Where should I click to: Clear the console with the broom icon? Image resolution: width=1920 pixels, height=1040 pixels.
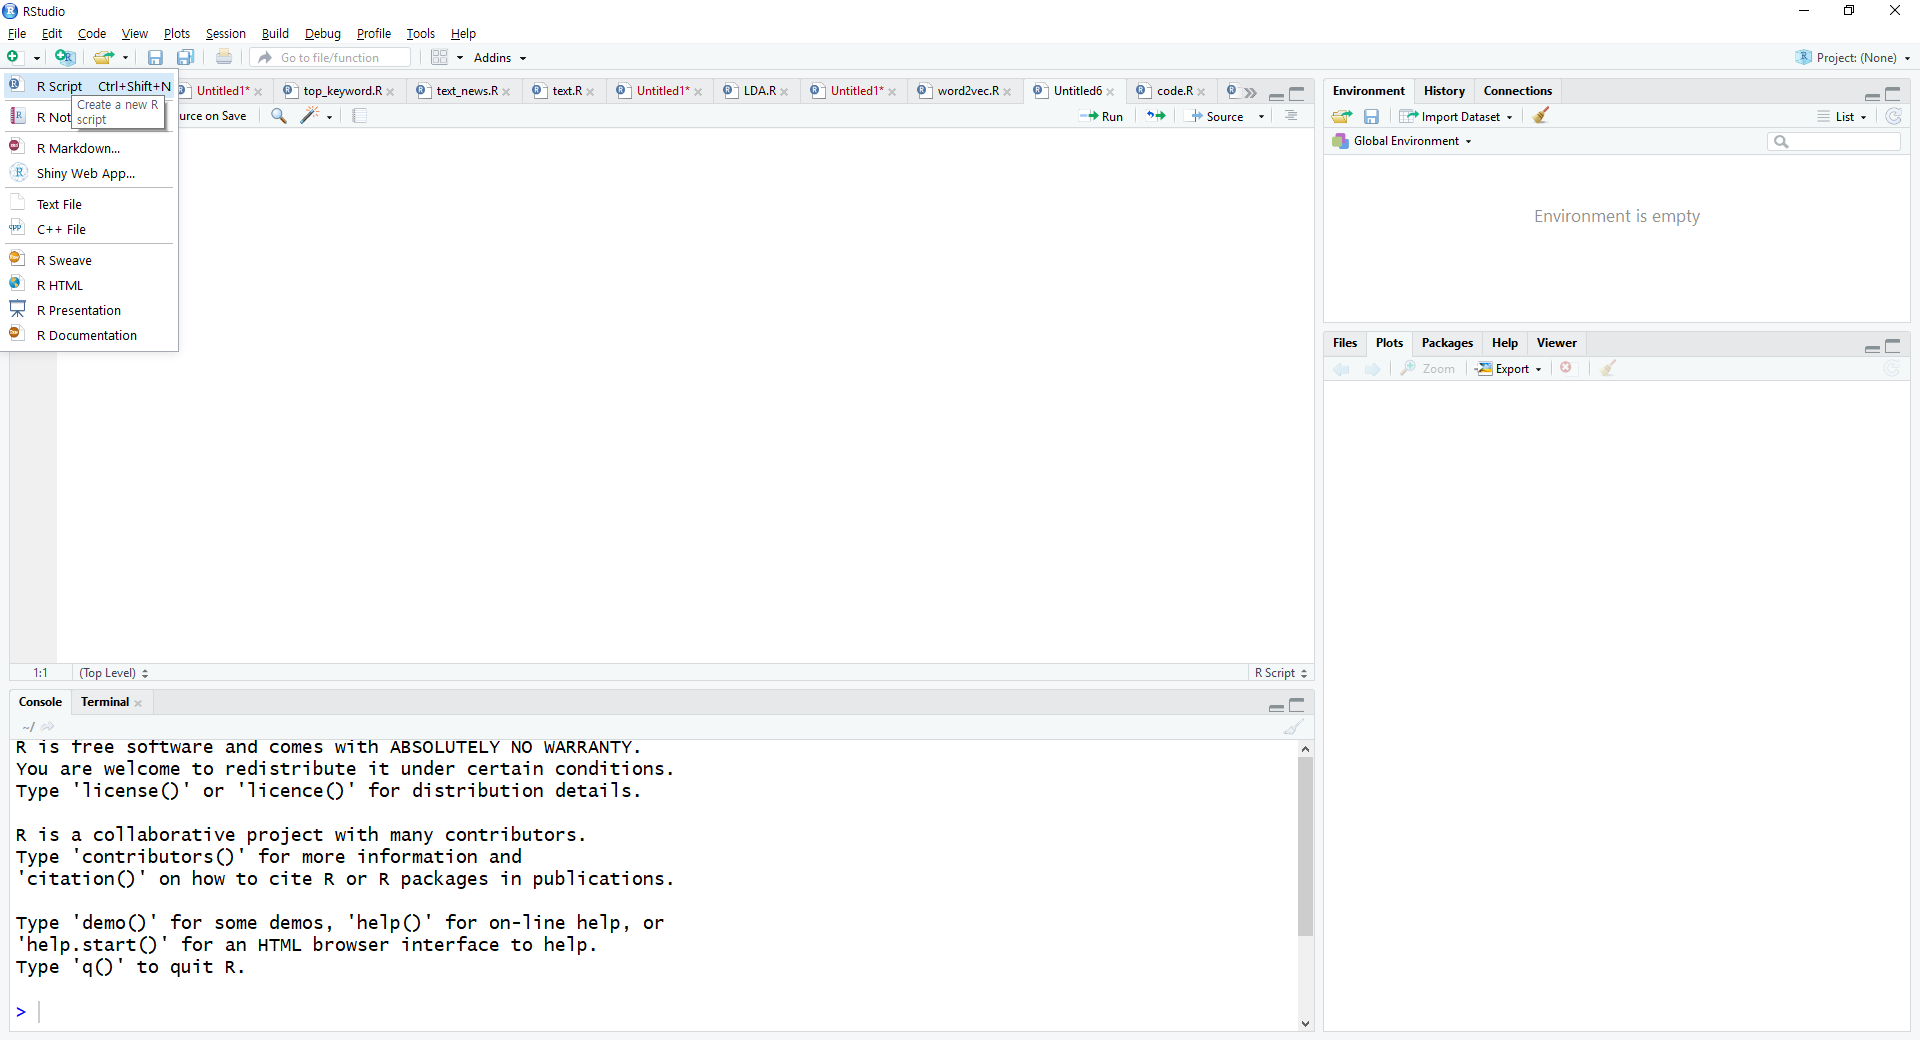tap(1294, 727)
